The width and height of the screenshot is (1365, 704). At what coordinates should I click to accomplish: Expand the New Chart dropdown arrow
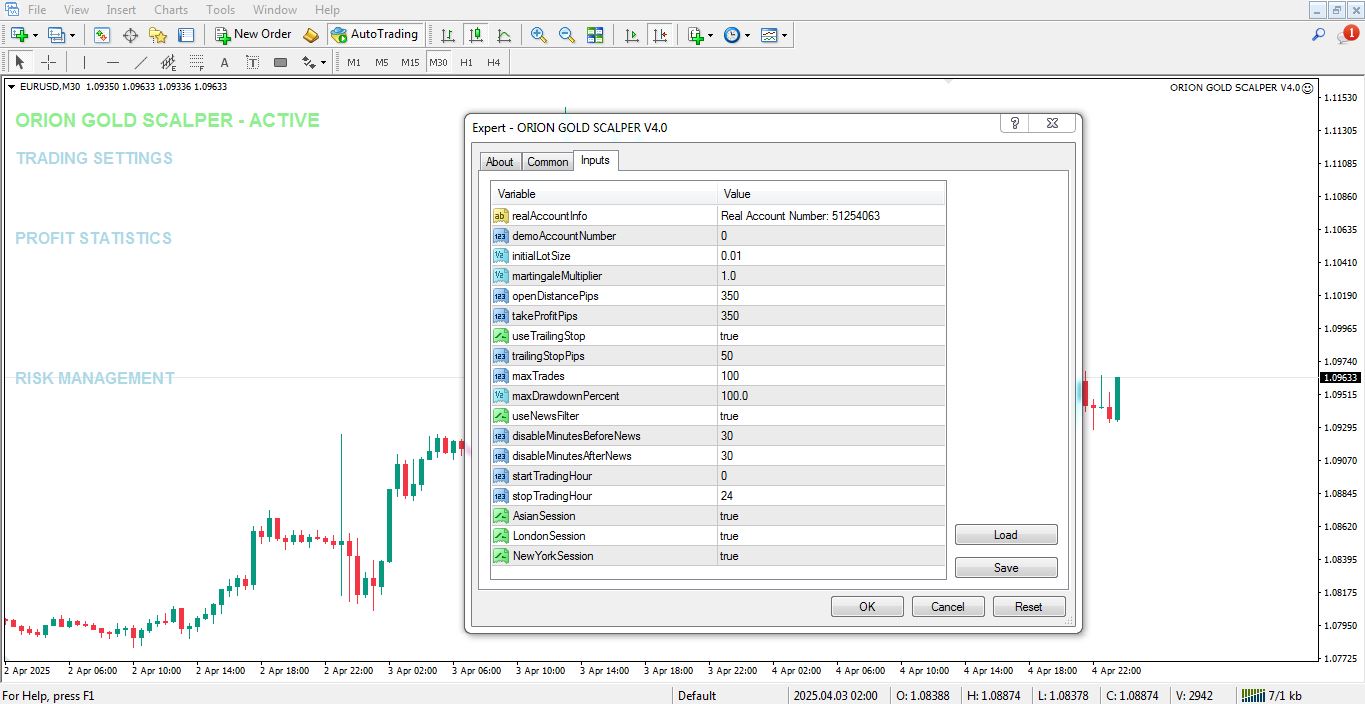click(x=35, y=35)
